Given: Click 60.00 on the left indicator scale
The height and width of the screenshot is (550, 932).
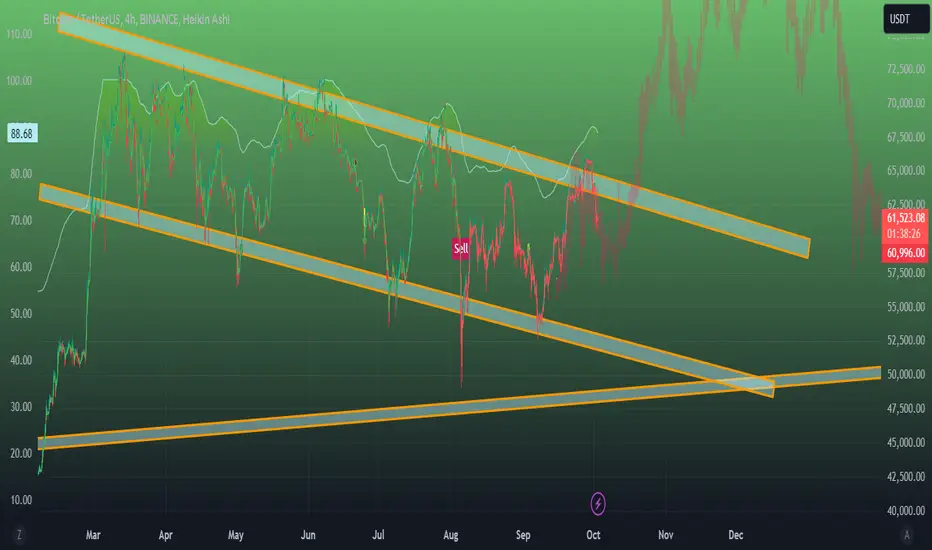Looking at the screenshot, I should coord(21,267).
